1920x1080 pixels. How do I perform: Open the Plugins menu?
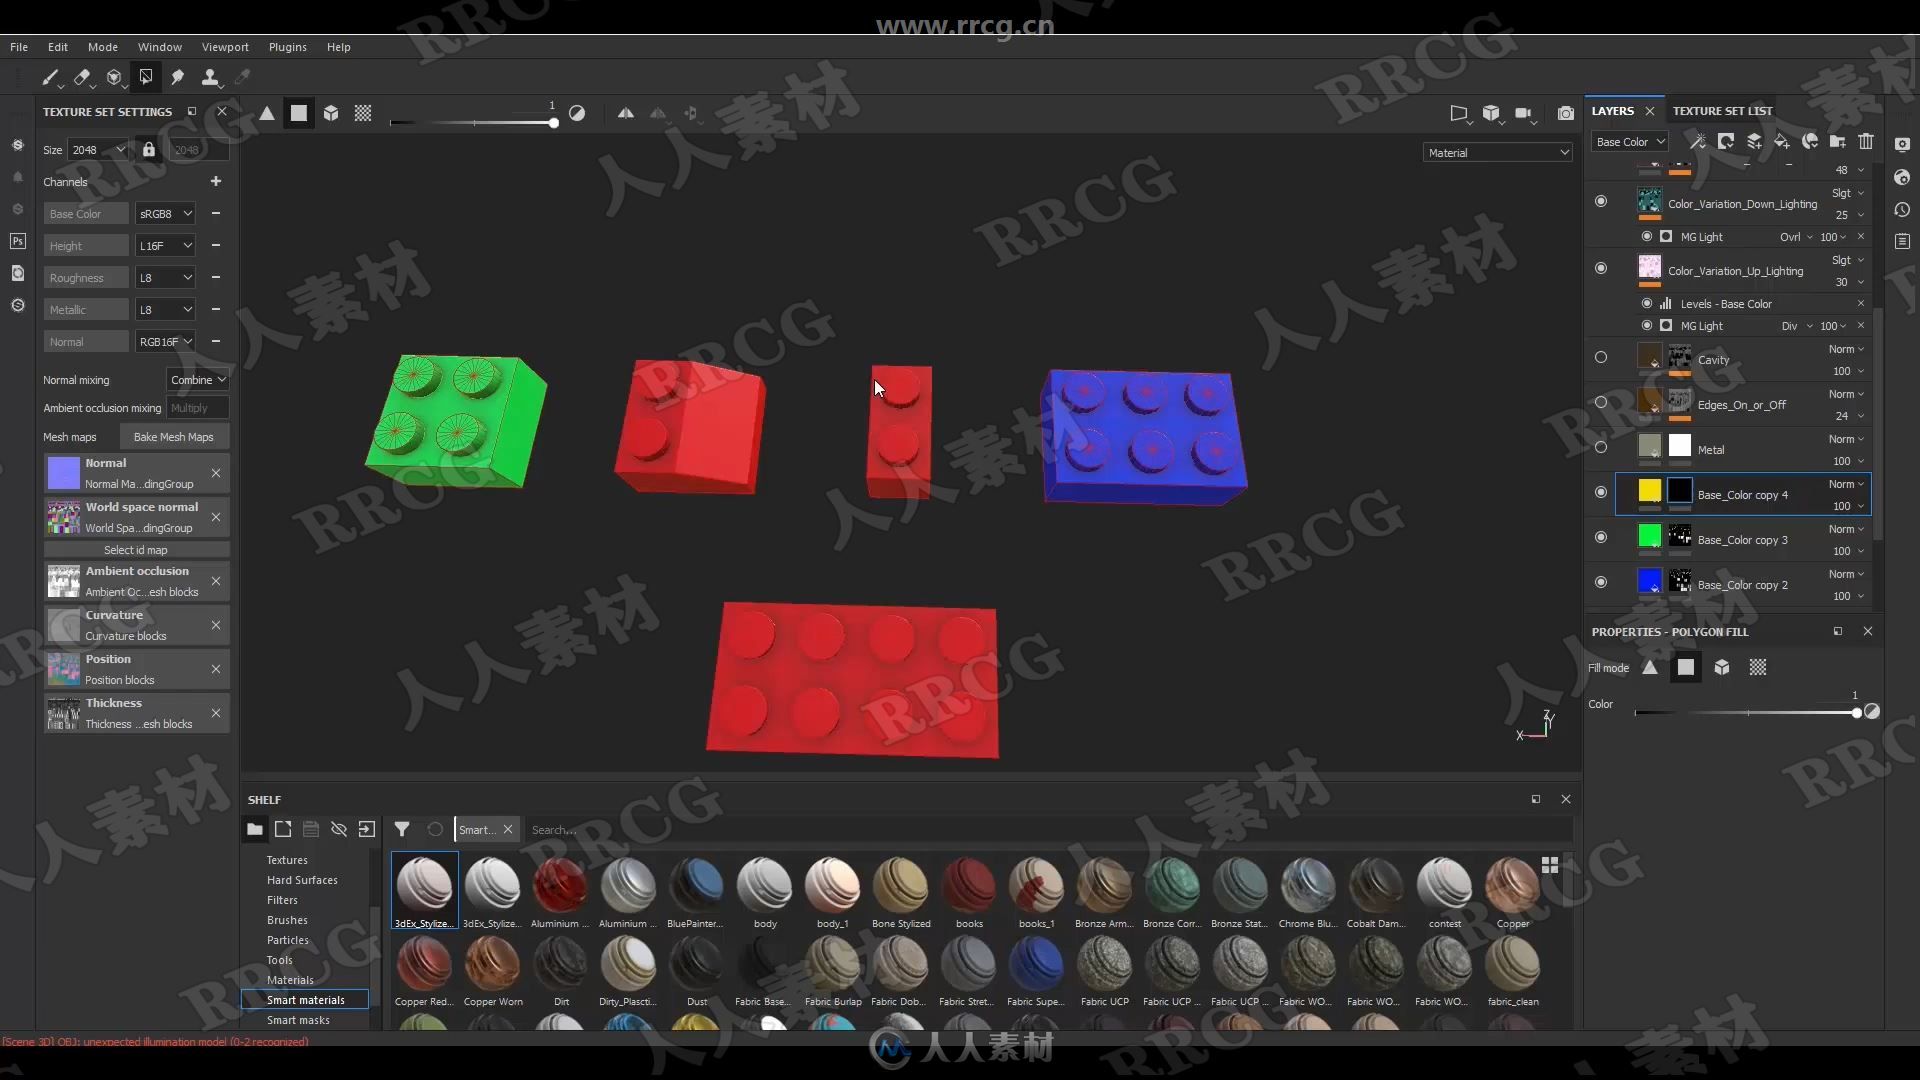pyautogui.click(x=287, y=46)
